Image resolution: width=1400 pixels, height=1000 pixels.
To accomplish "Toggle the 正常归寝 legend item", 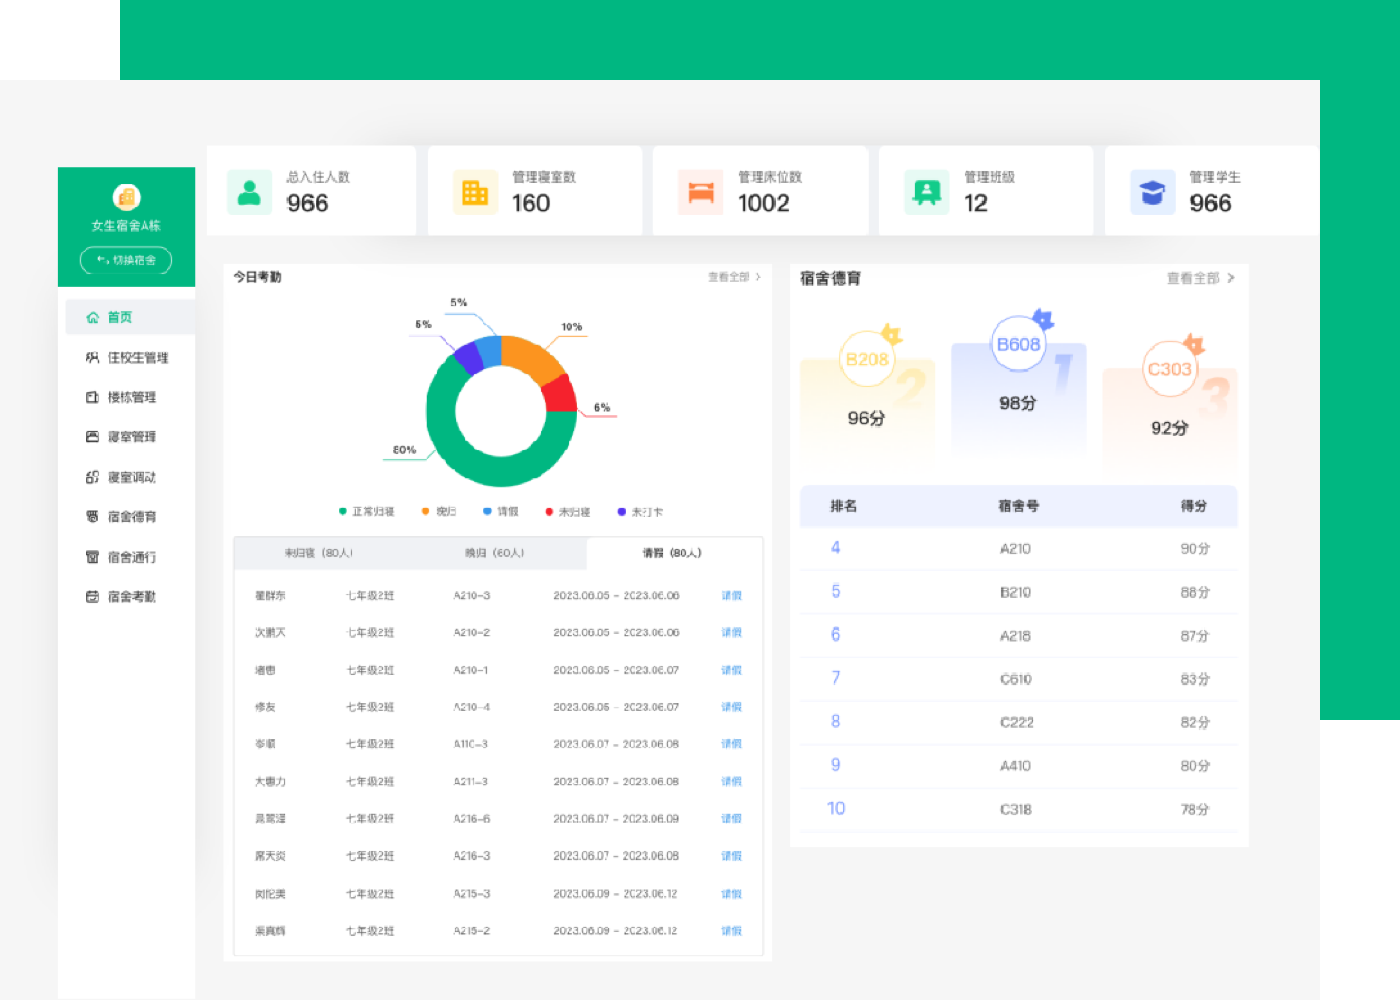I will pos(367,512).
